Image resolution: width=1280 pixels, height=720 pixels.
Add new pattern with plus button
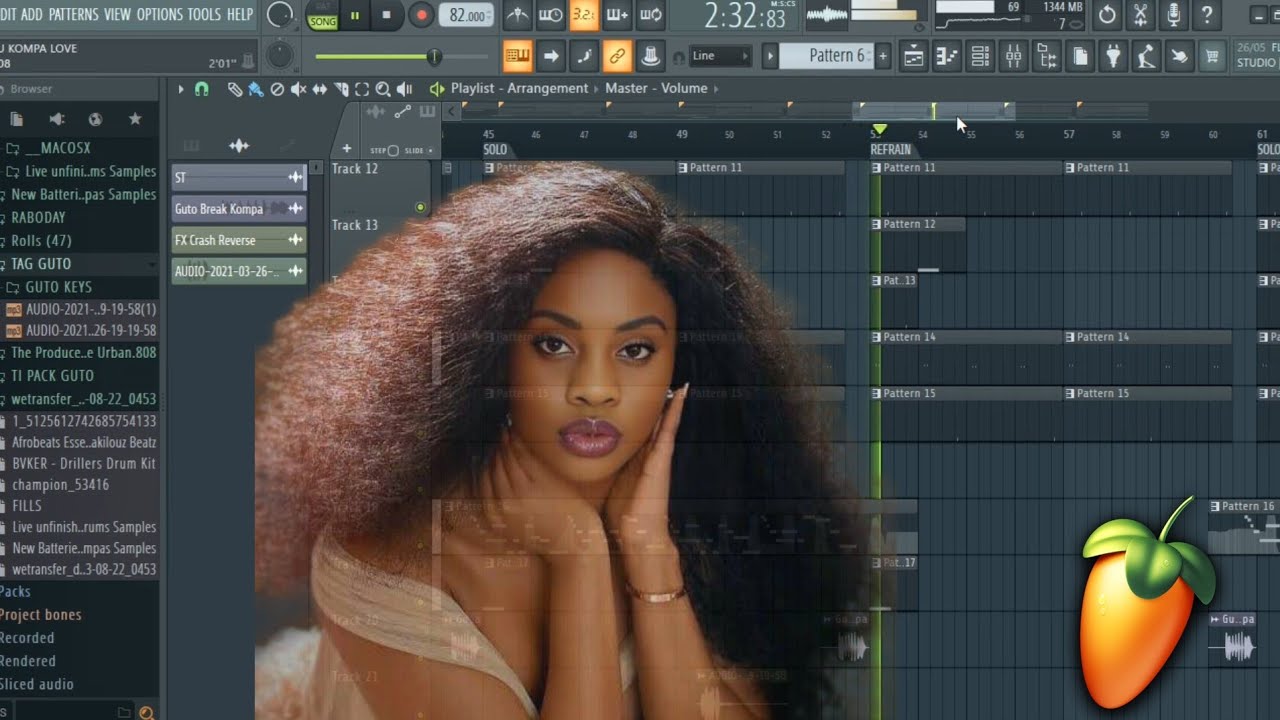[883, 56]
